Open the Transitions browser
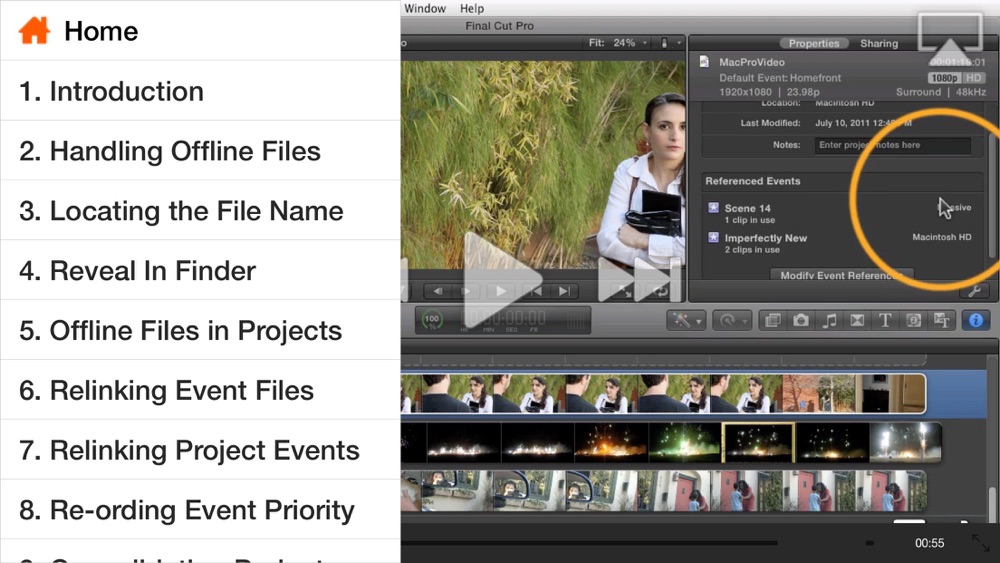 pyautogui.click(x=857, y=320)
